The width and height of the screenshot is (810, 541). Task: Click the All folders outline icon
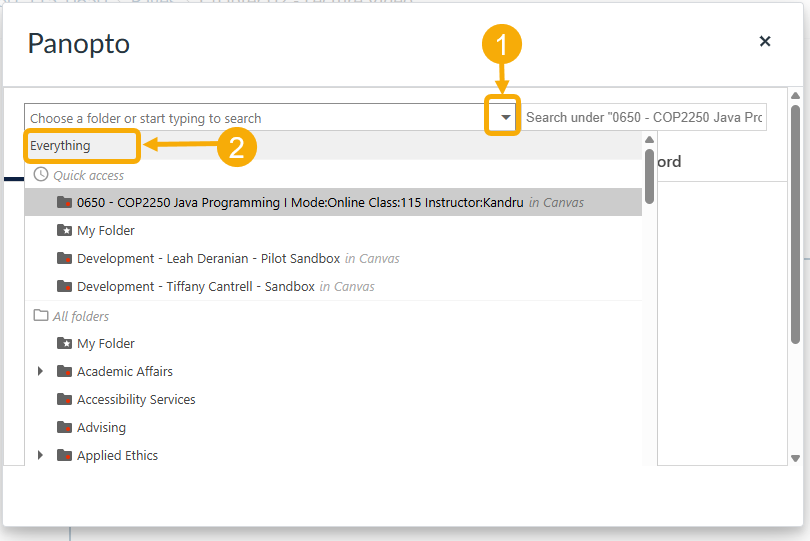pos(41,315)
